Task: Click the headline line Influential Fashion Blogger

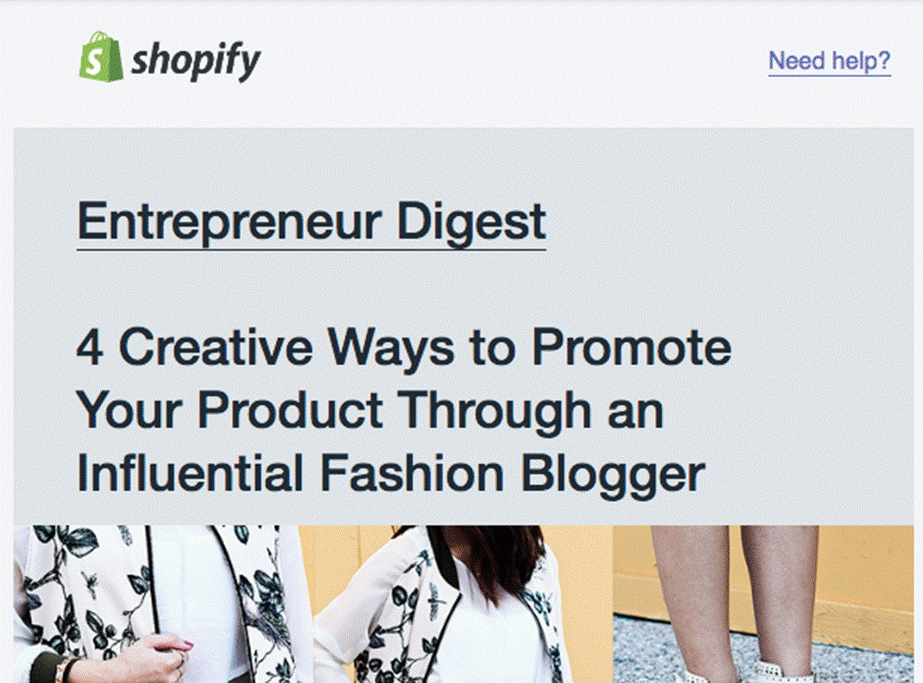Action: click(391, 474)
